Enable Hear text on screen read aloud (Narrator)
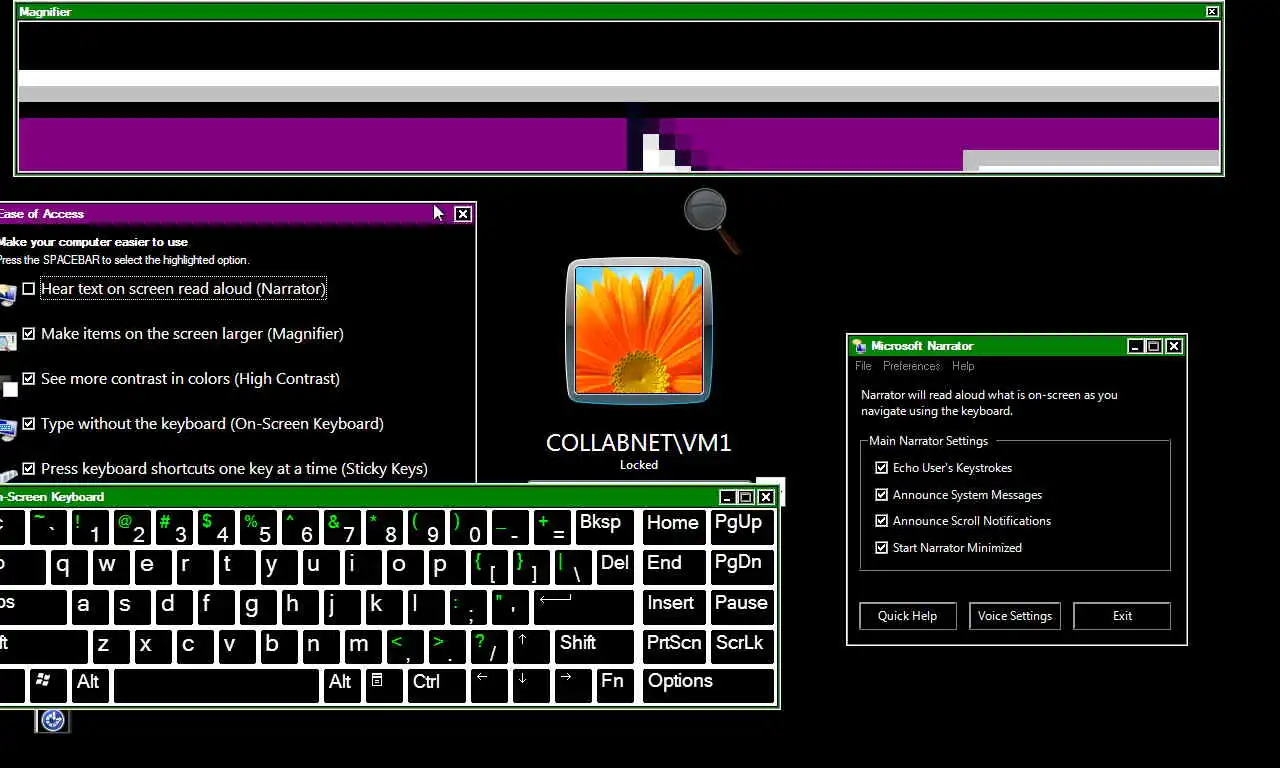Viewport: 1280px width, 768px height. tap(29, 289)
